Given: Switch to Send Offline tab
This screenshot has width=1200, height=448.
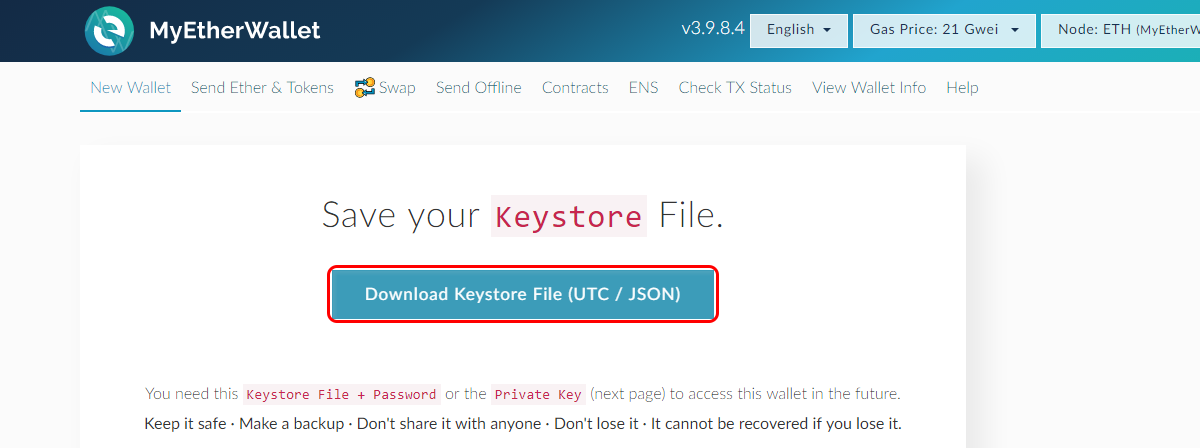Looking at the screenshot, I should 479,88.
